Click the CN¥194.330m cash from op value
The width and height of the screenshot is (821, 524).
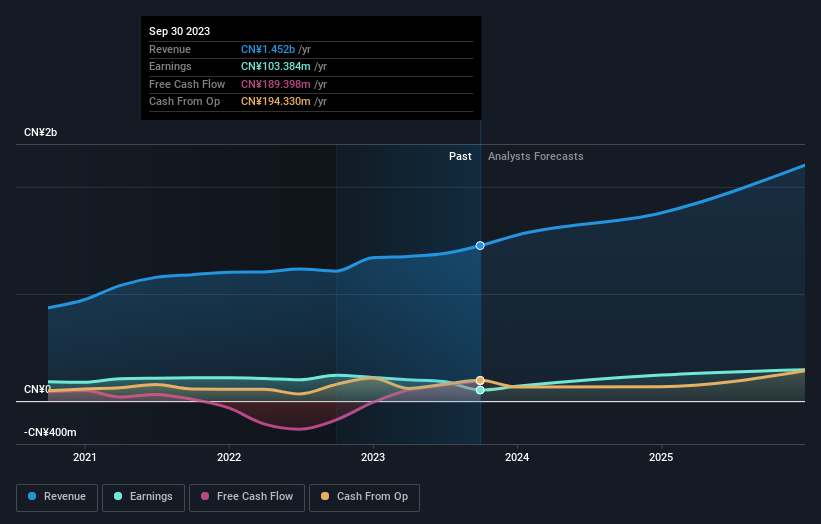tap(276, 102)
